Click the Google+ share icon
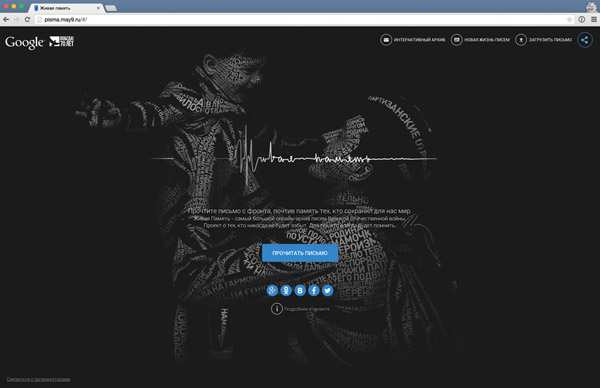600x388 pixels. pos(272,290)
